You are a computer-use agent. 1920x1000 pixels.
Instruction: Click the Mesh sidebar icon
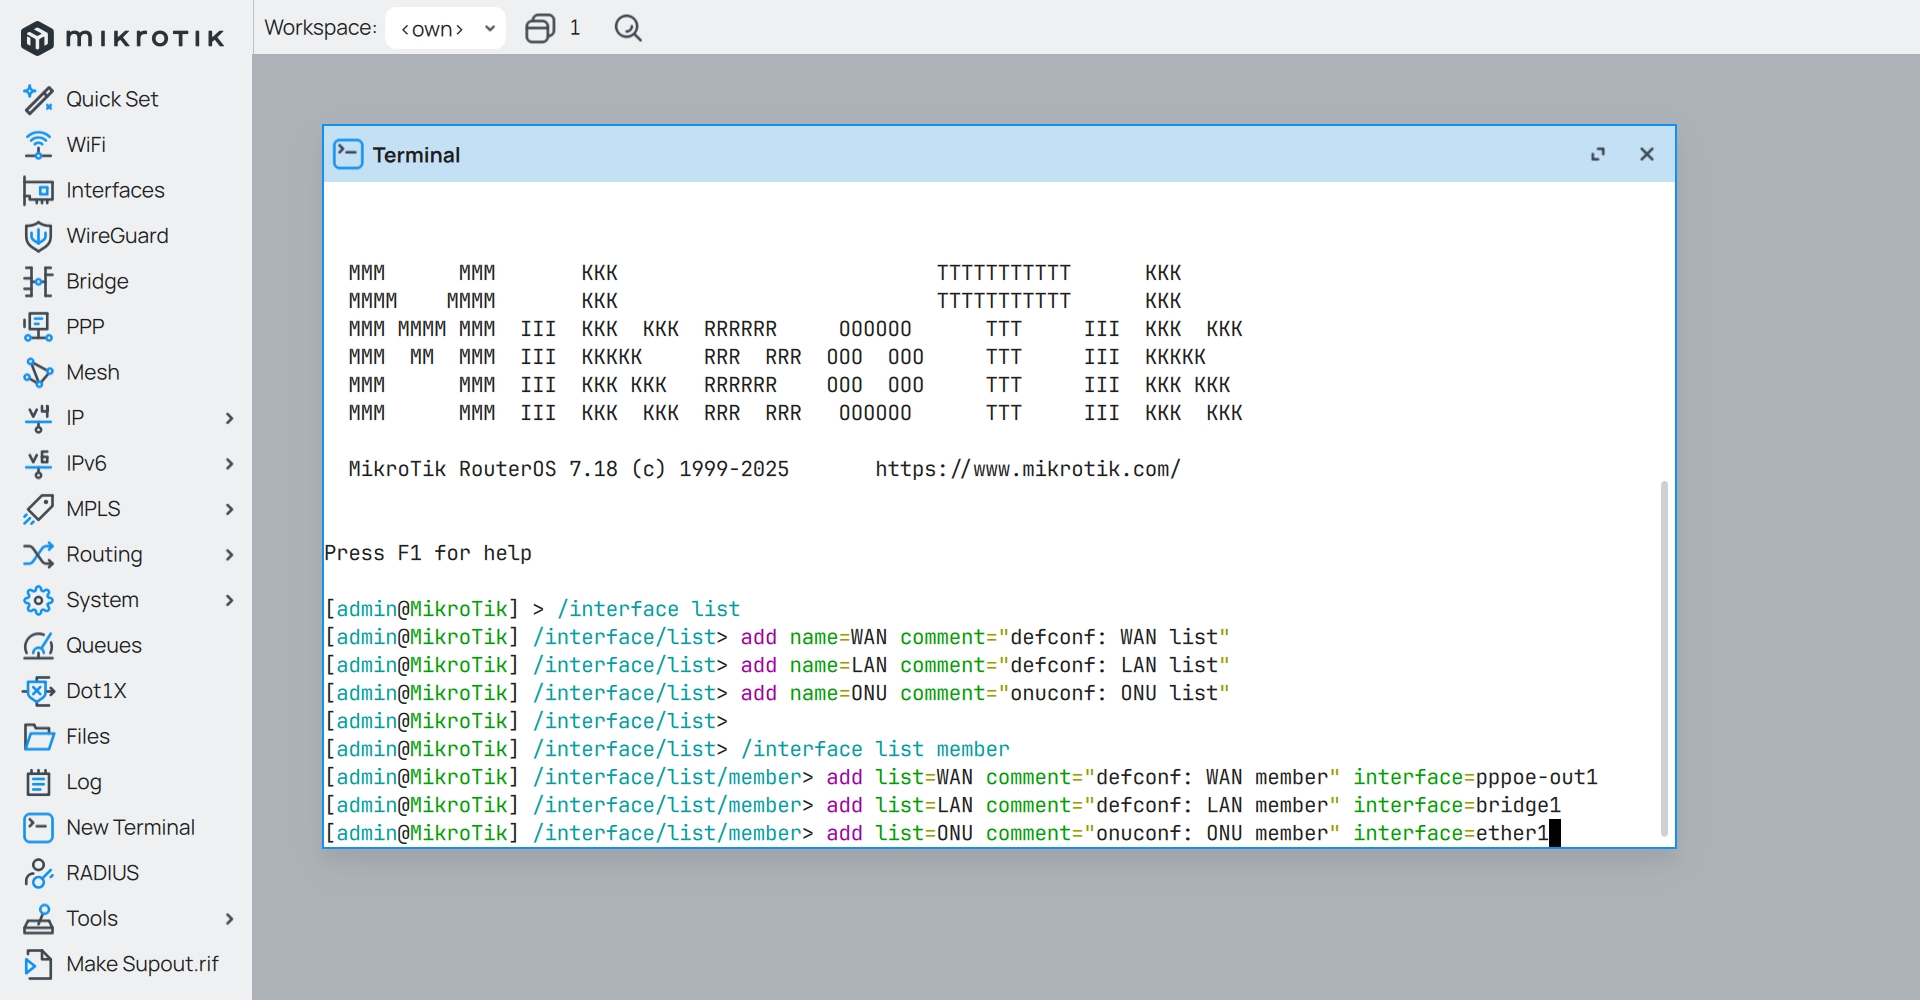click(38, 372)
